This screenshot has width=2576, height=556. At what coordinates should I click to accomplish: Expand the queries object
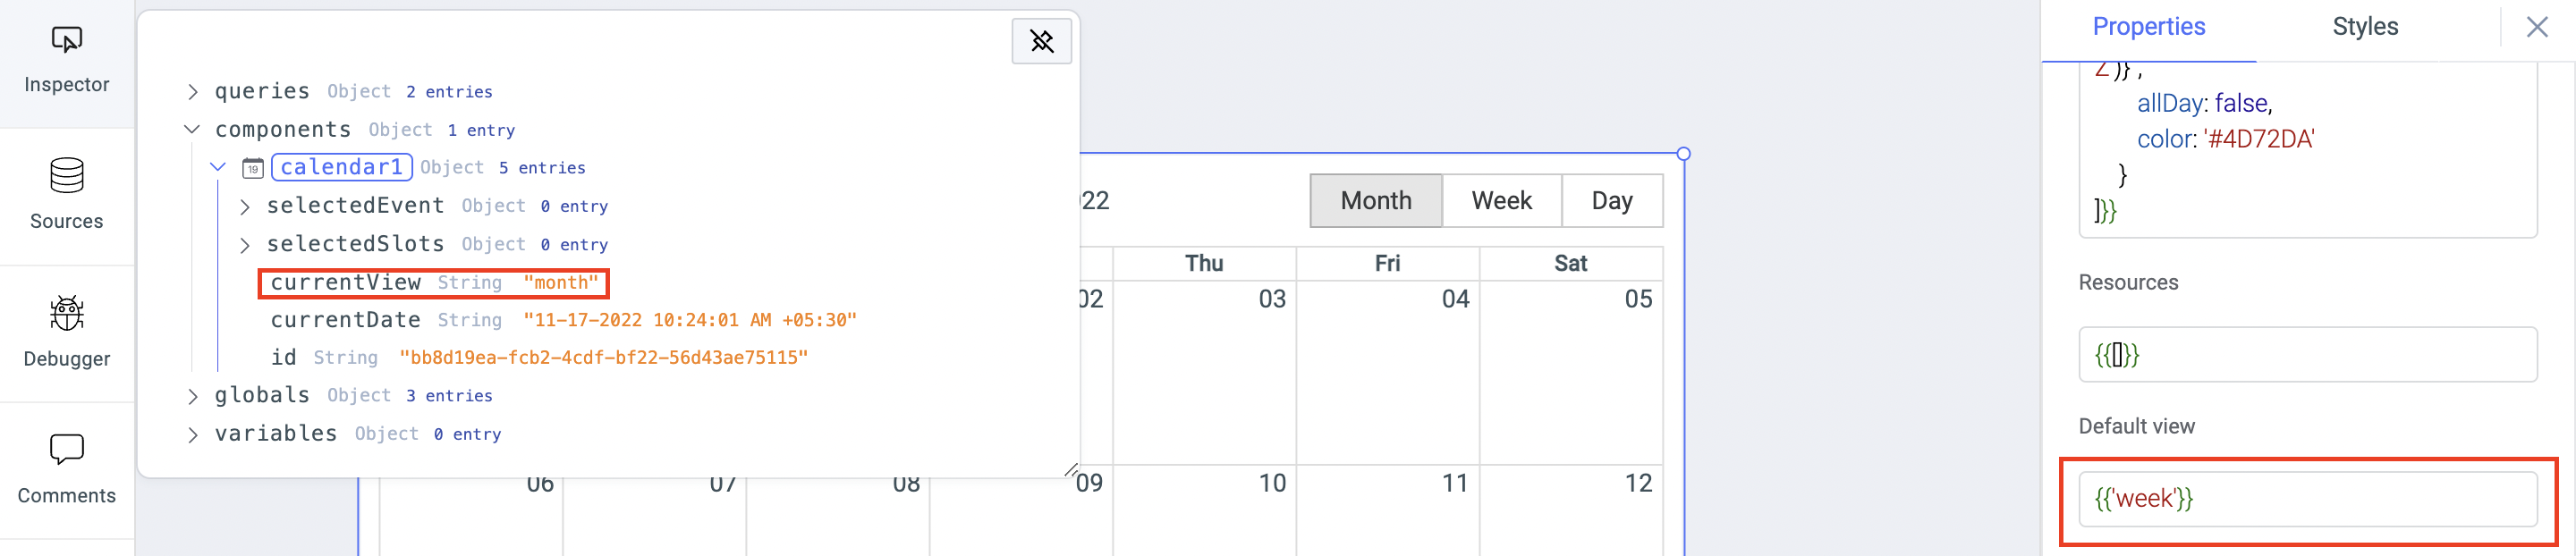[x=193, y=91]
